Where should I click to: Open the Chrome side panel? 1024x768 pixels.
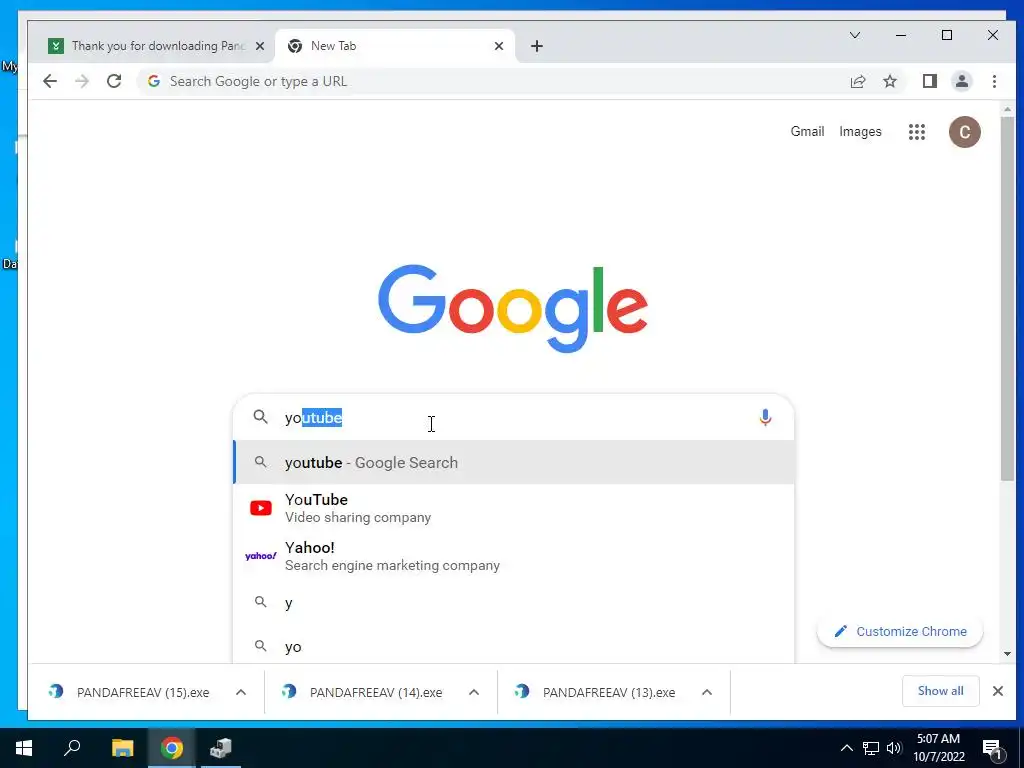click(929, 81)
